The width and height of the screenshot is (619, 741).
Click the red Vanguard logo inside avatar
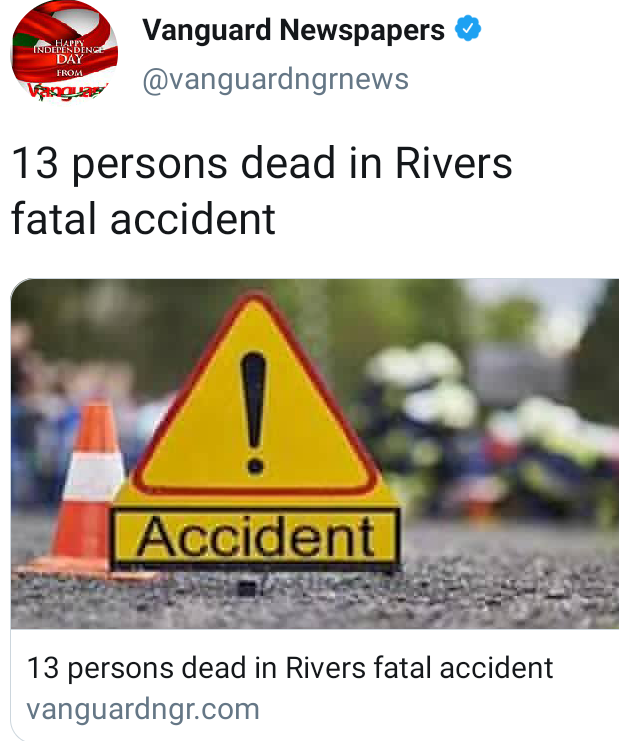tap(66, 90)
